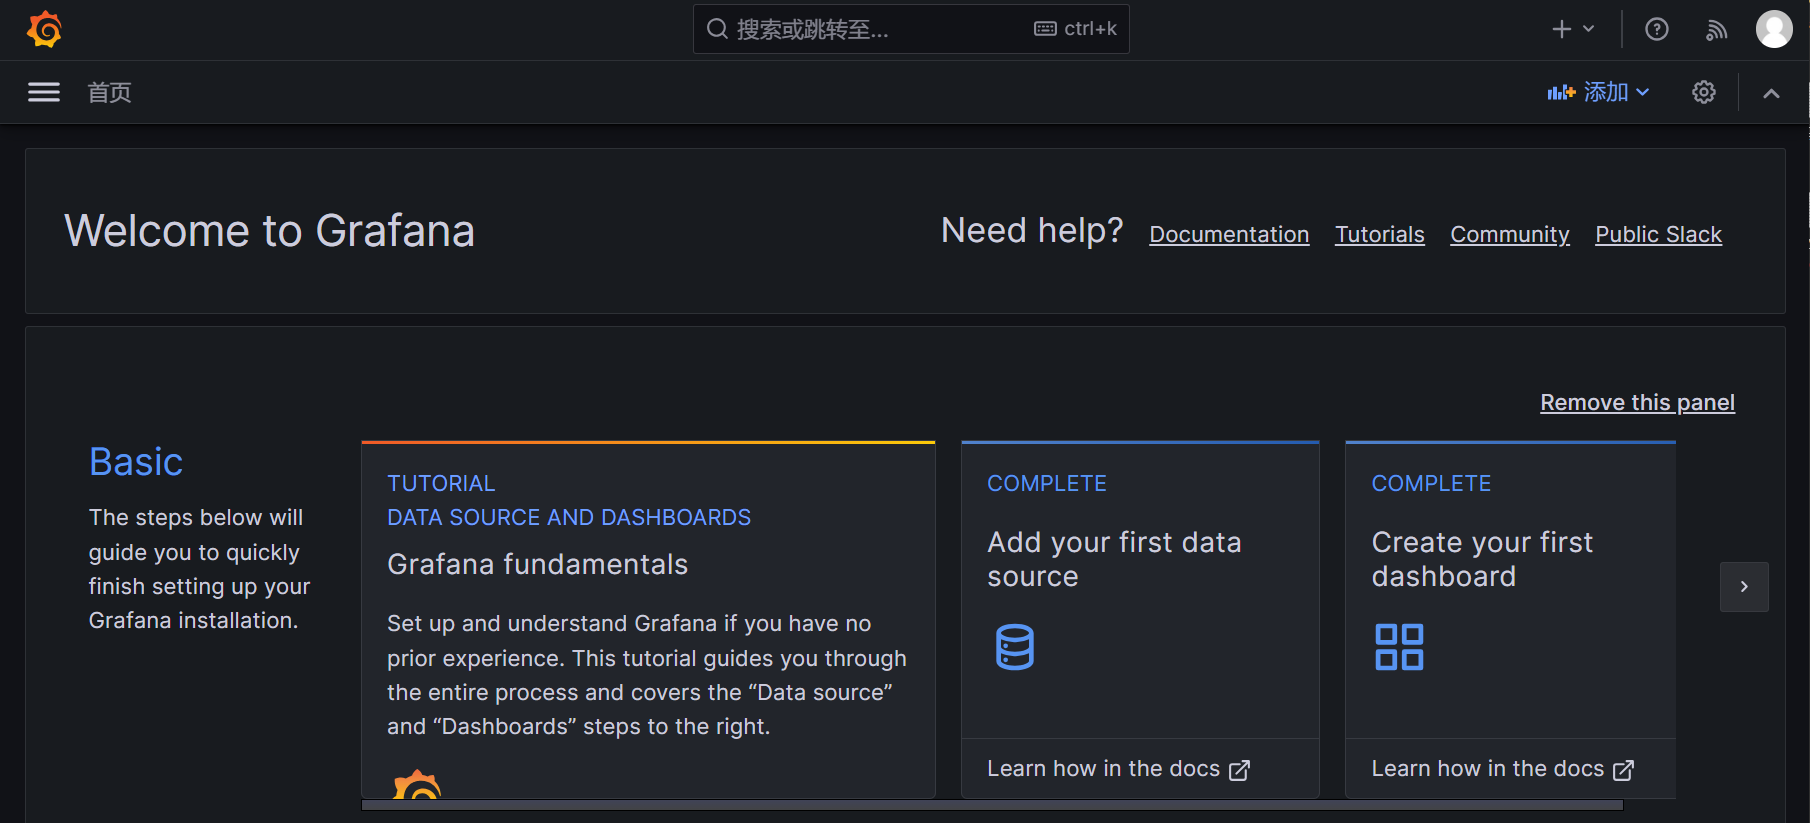Click the search or jump-to field
The image size is (1810, 823).
[911, 29]
